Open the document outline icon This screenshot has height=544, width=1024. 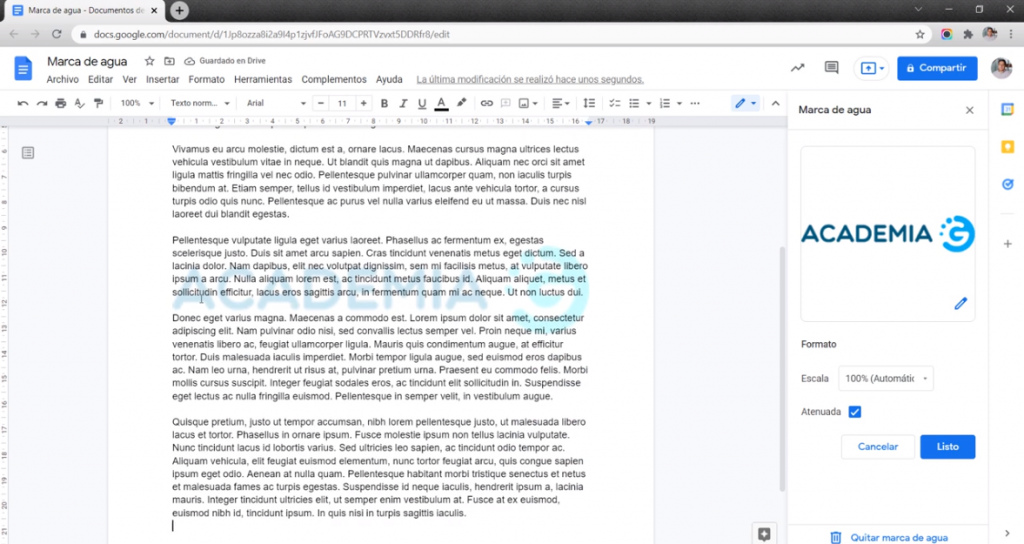(x=28, y=152)
